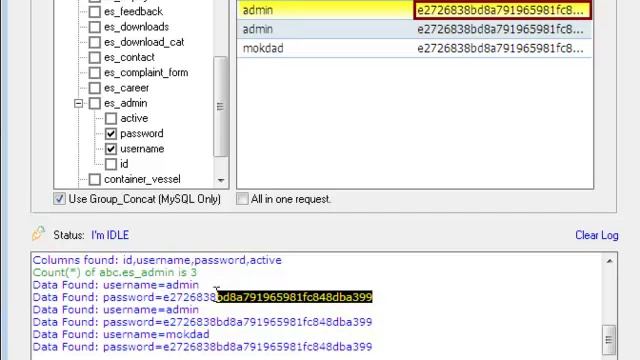Tick the active column checkbox
The image size is (640, 360).
tap(111, 118)
